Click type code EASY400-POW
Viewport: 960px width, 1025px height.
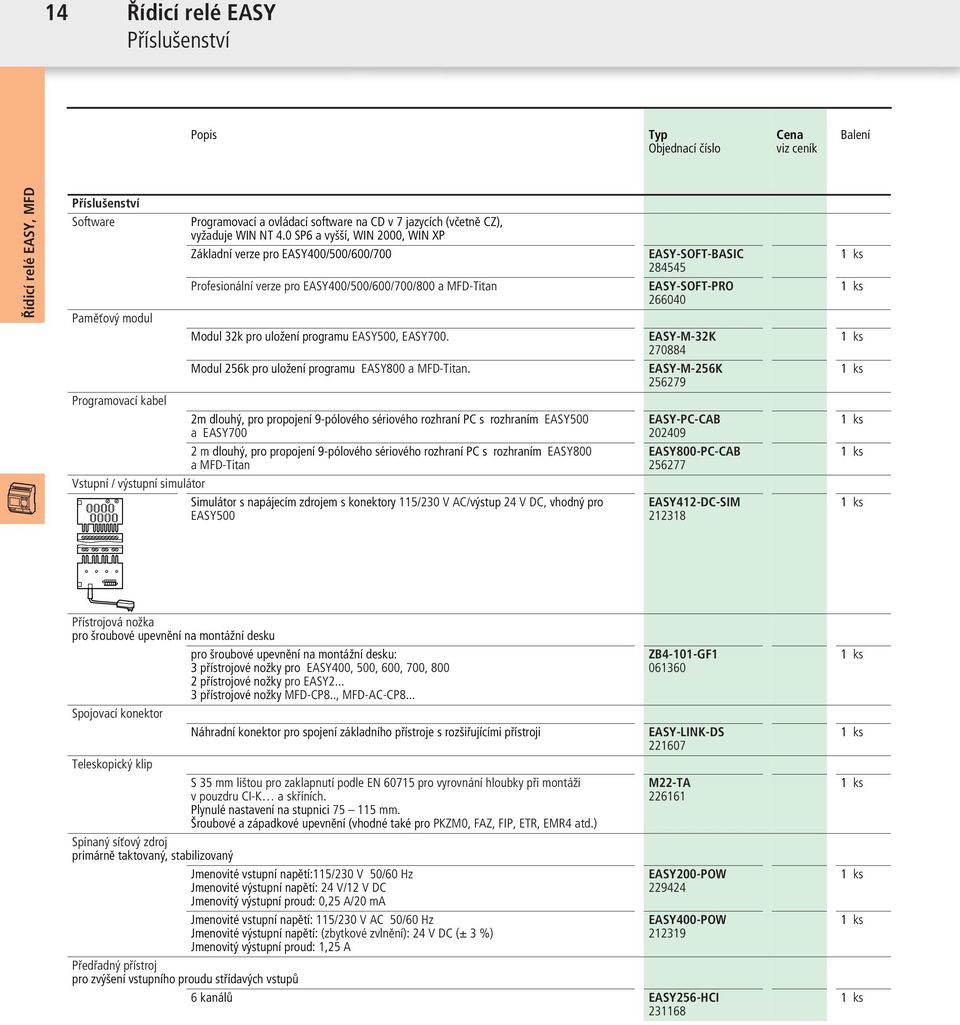687,919
